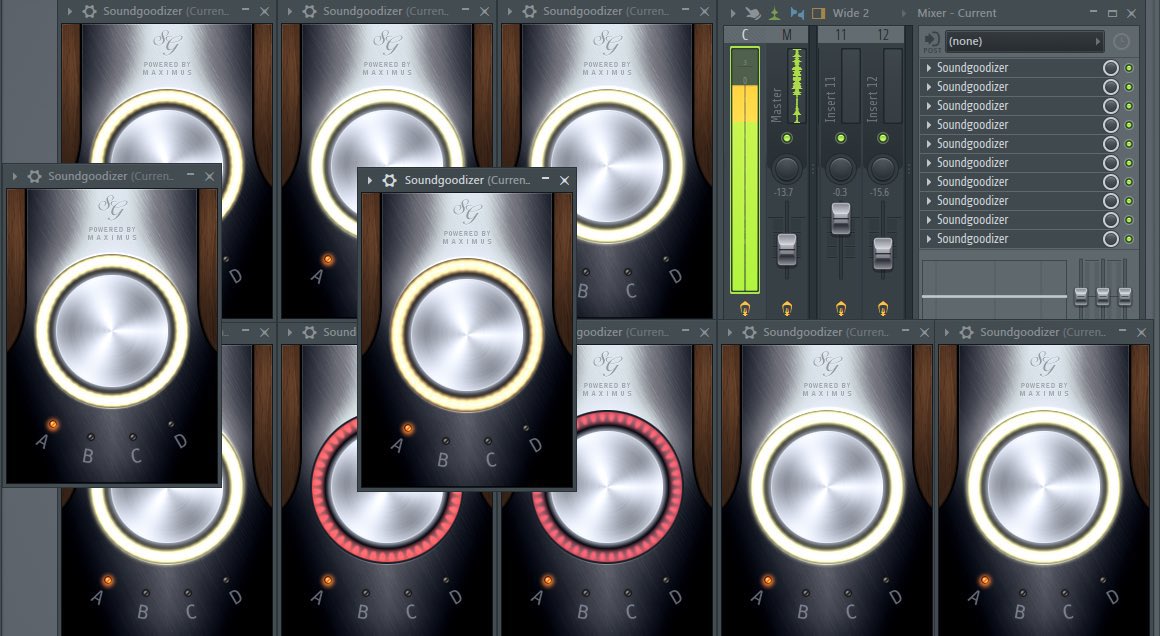Open the mixer options menu arrow
This screenshot has height=636, width=1160.
pyautogui.click(x=732, y=13)
